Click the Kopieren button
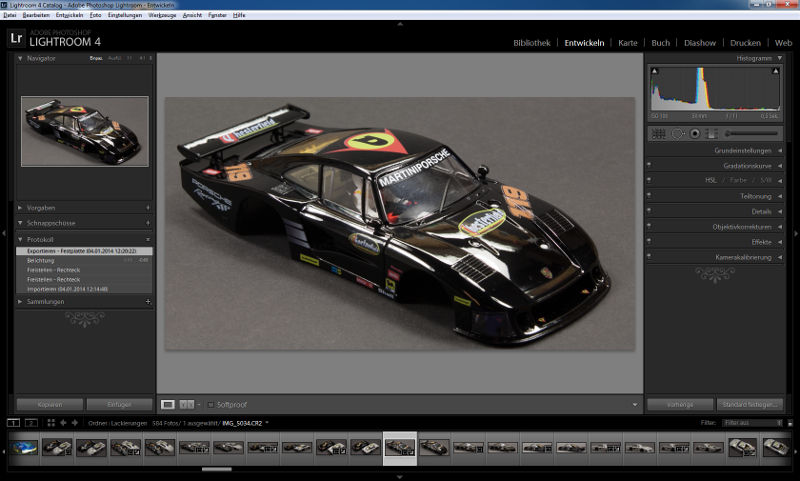The width and height of the screenshot is (800, 481). click(50, 404)
